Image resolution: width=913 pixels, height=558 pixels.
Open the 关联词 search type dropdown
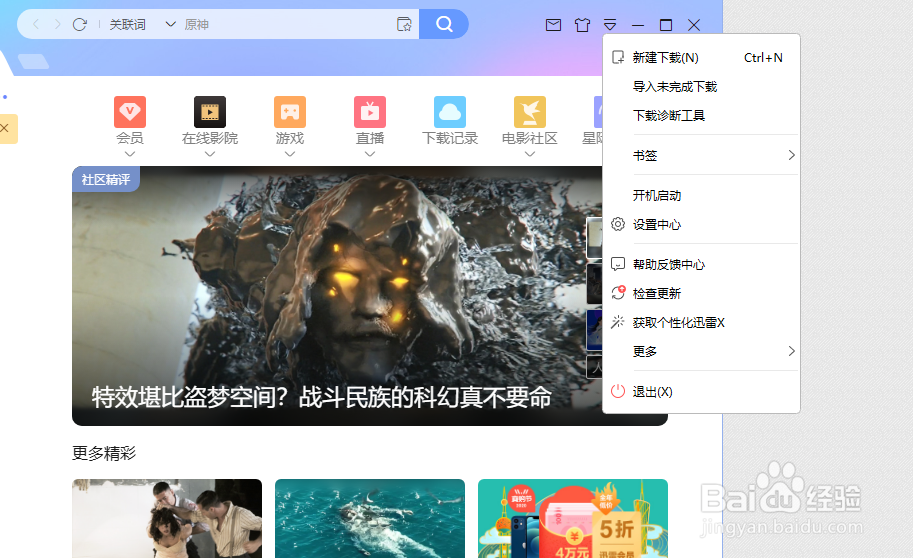[x=142, y=24]
